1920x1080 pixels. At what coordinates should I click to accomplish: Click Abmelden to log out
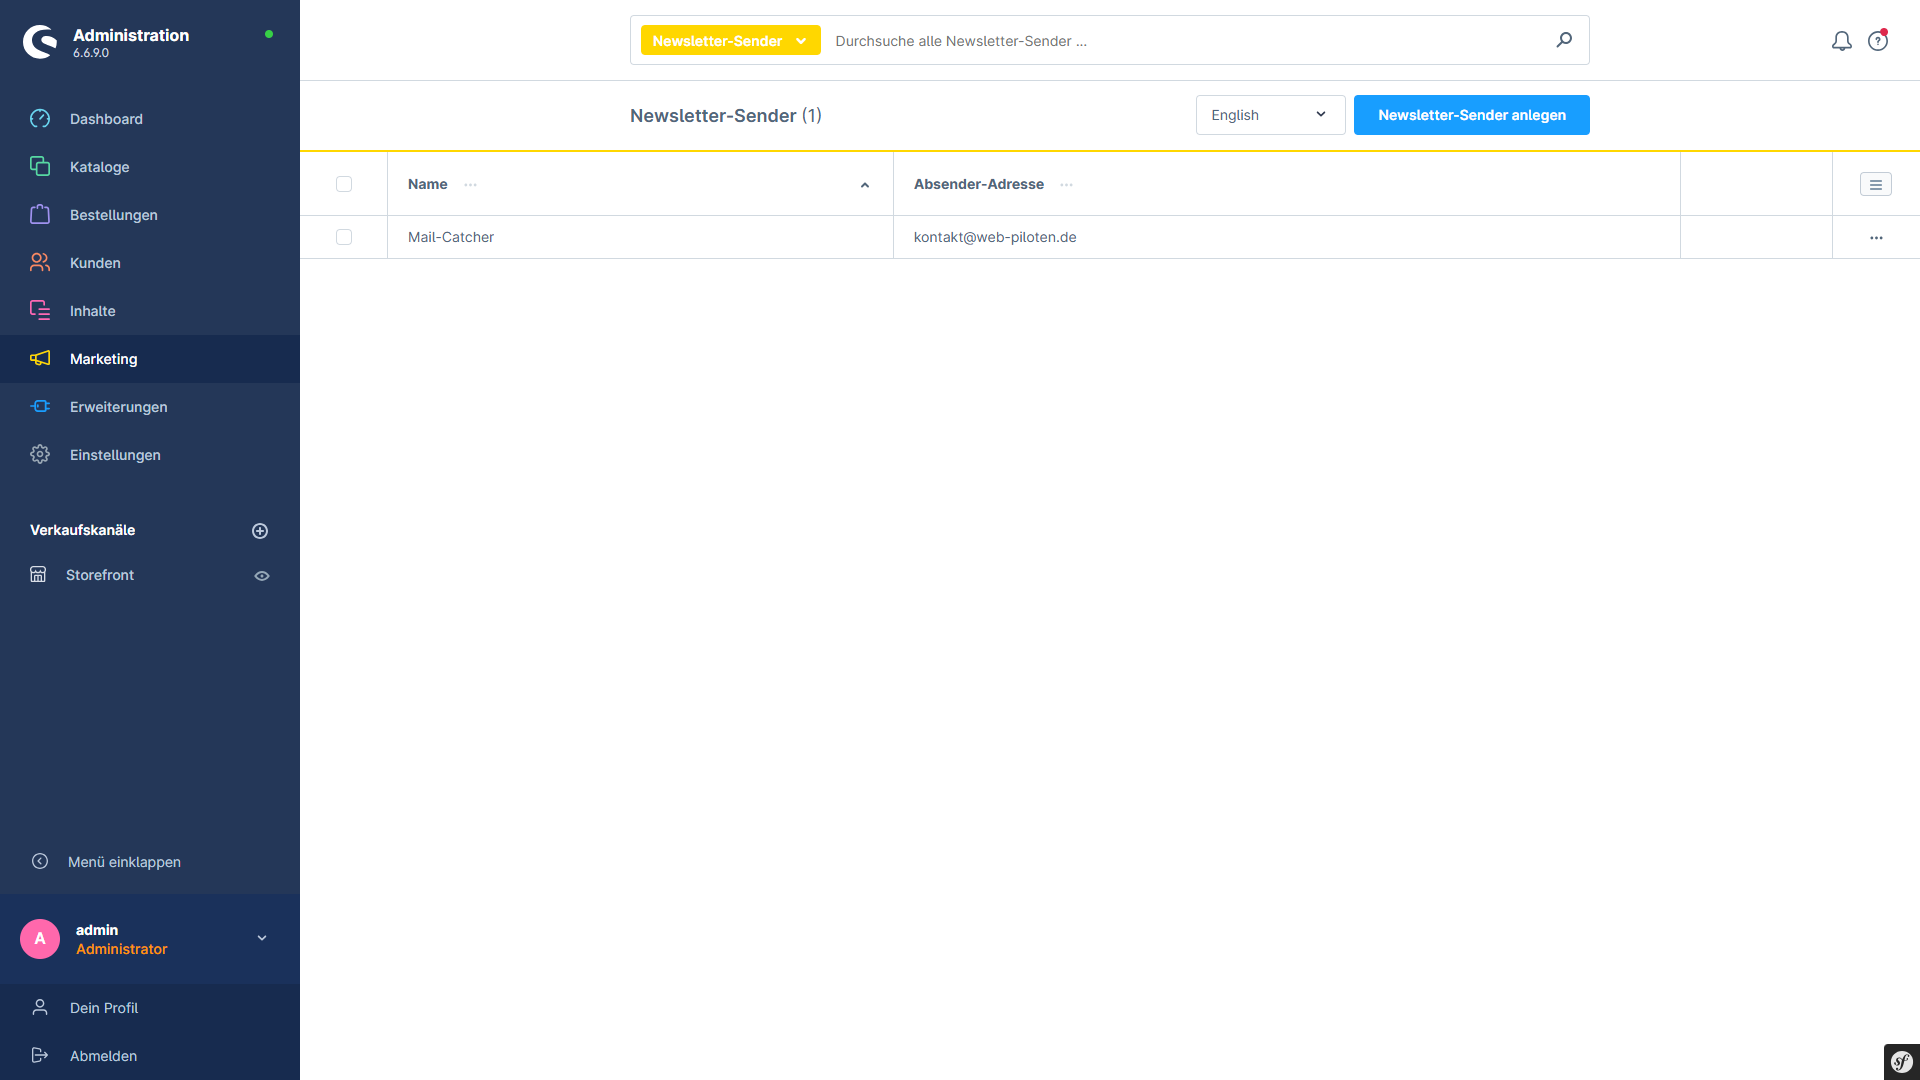[103, 1056]
